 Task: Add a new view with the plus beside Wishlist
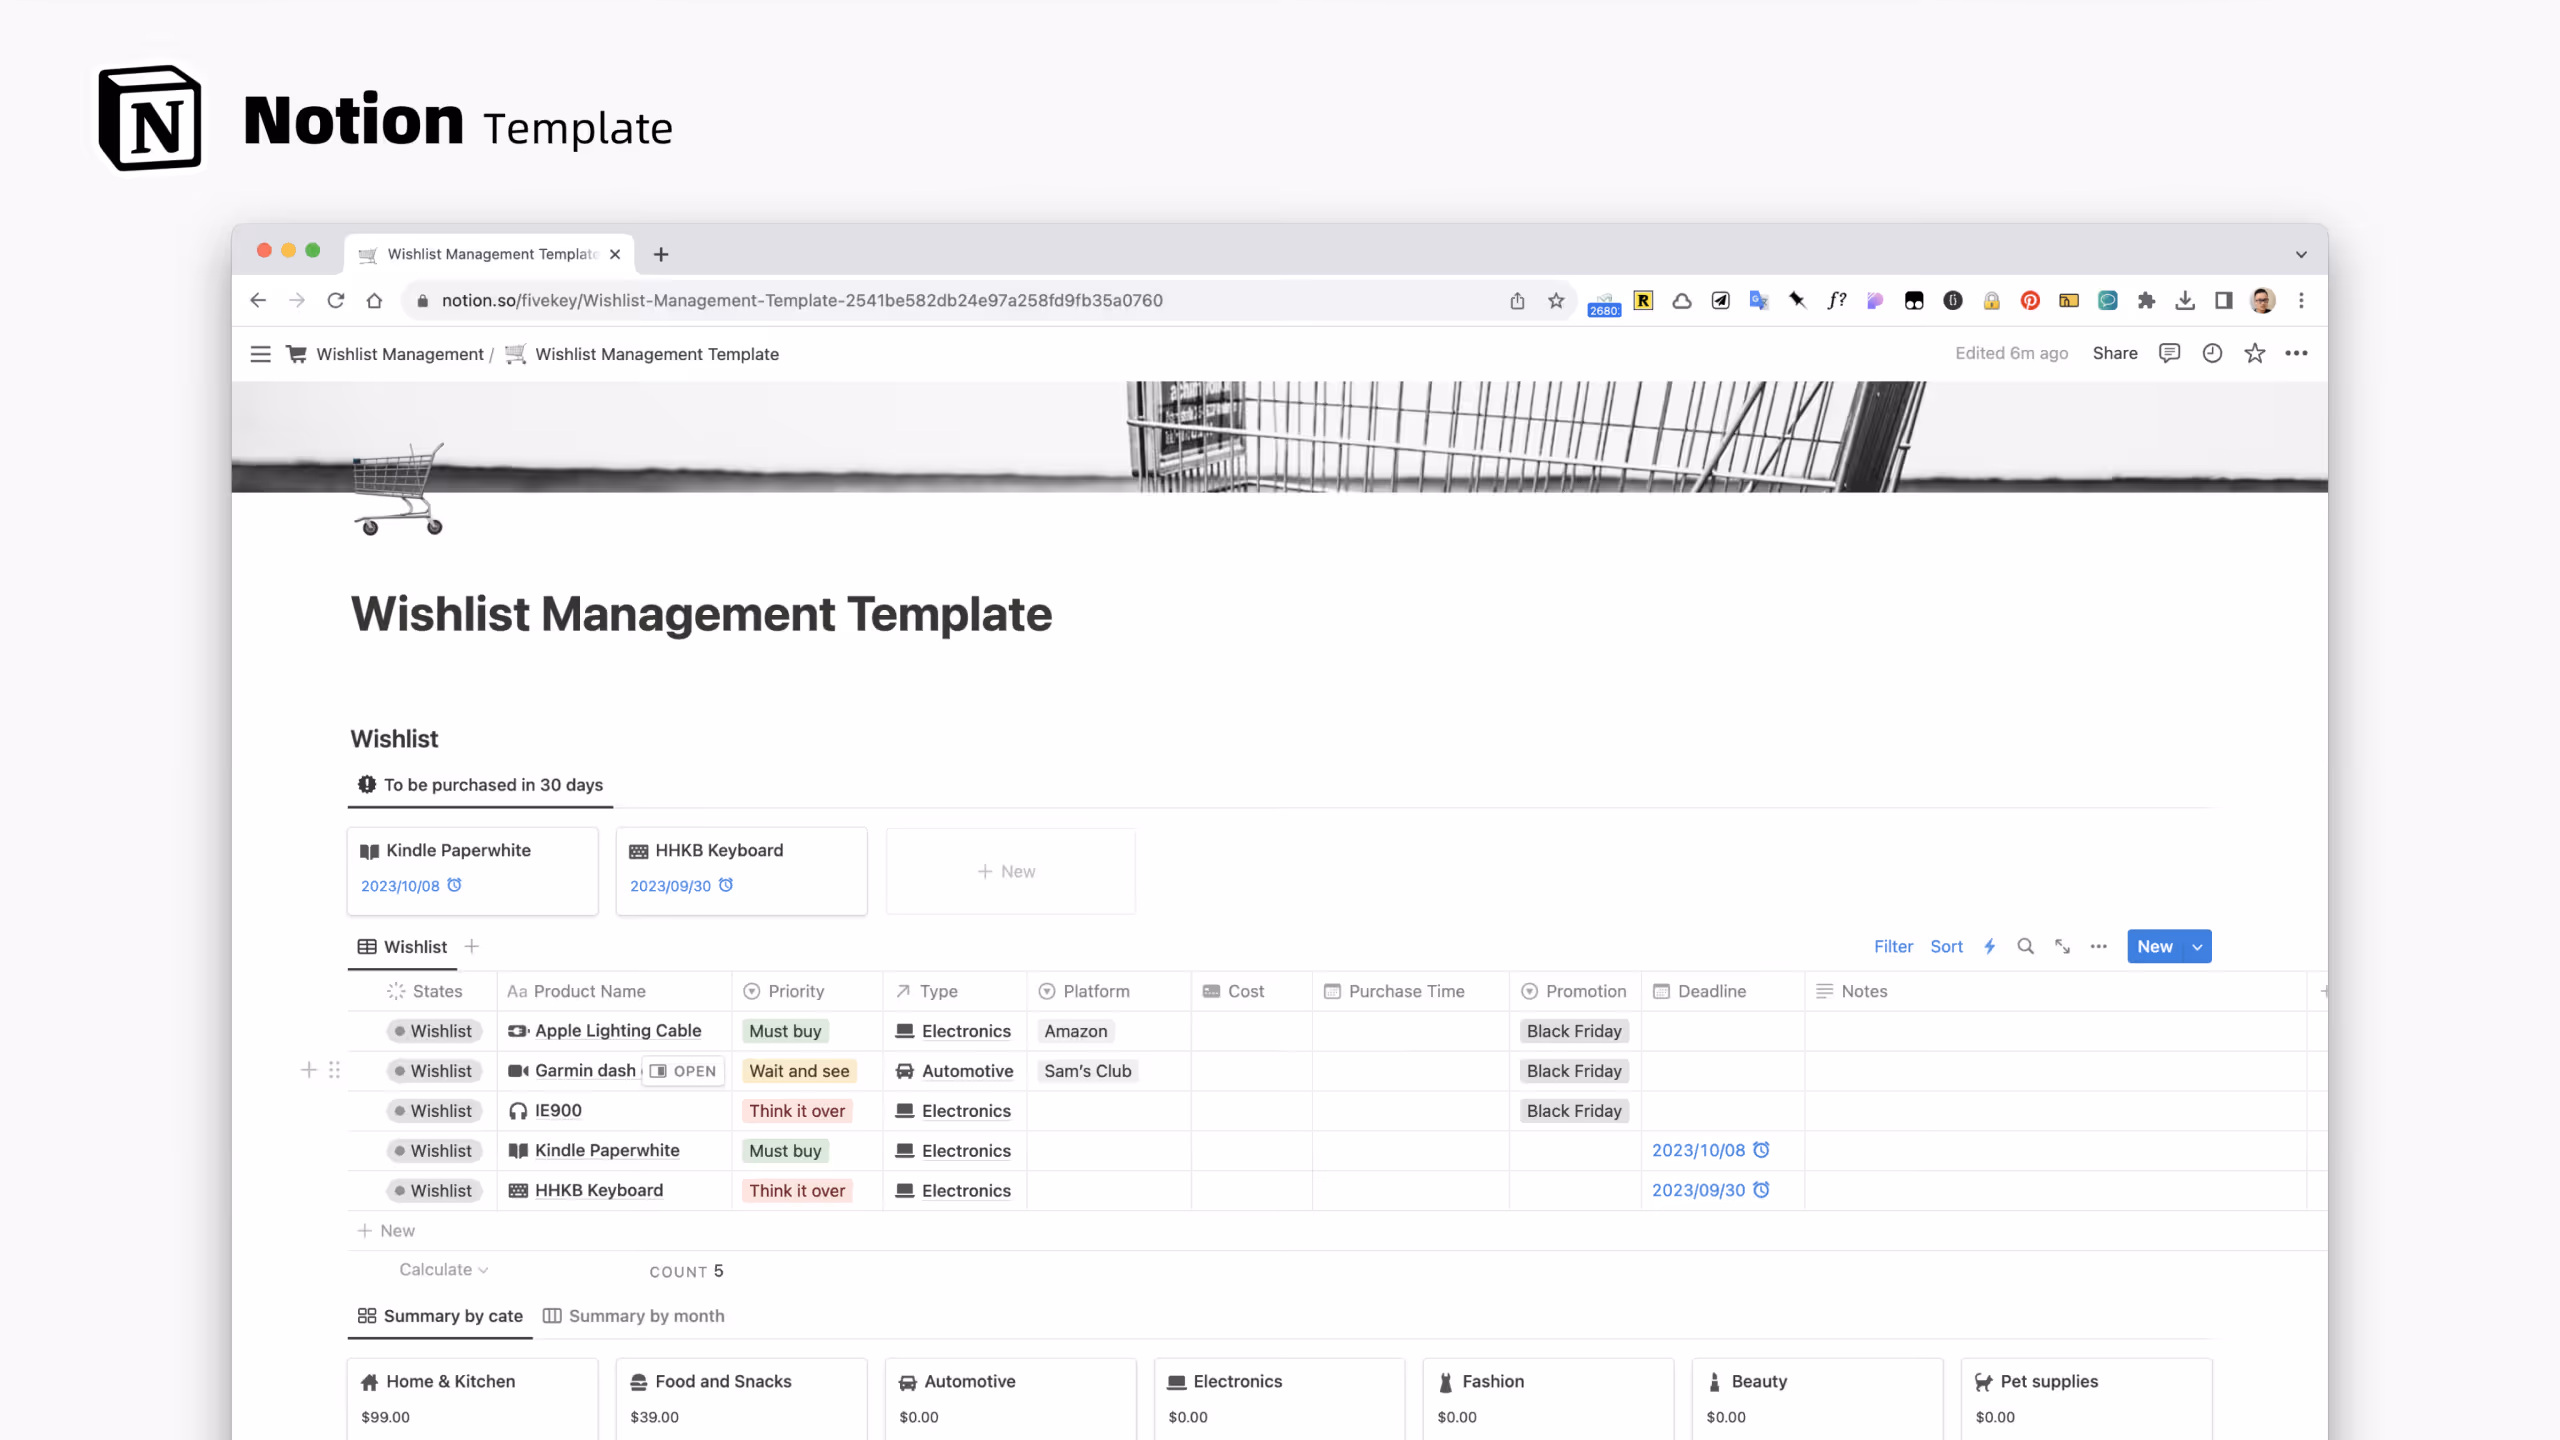(472, 946)
